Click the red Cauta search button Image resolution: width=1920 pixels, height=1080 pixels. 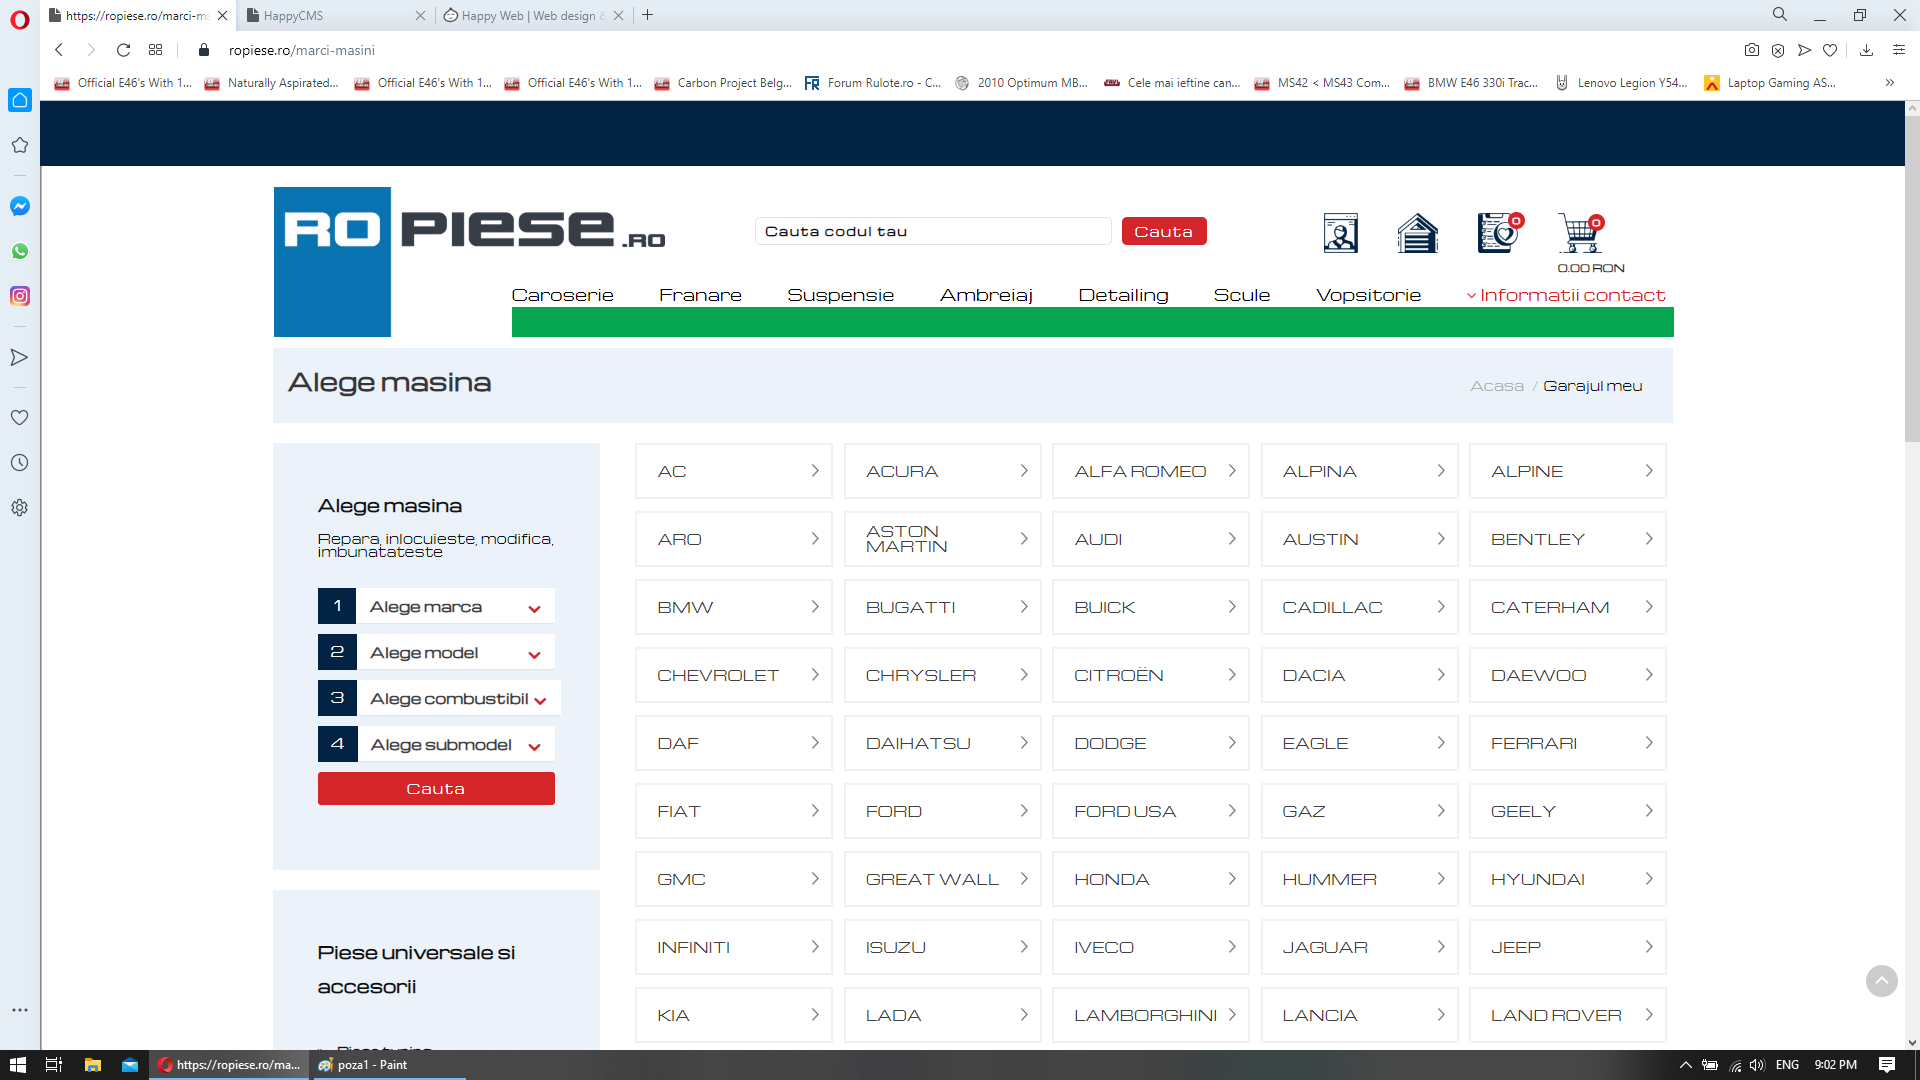(x=1164, y=231)
